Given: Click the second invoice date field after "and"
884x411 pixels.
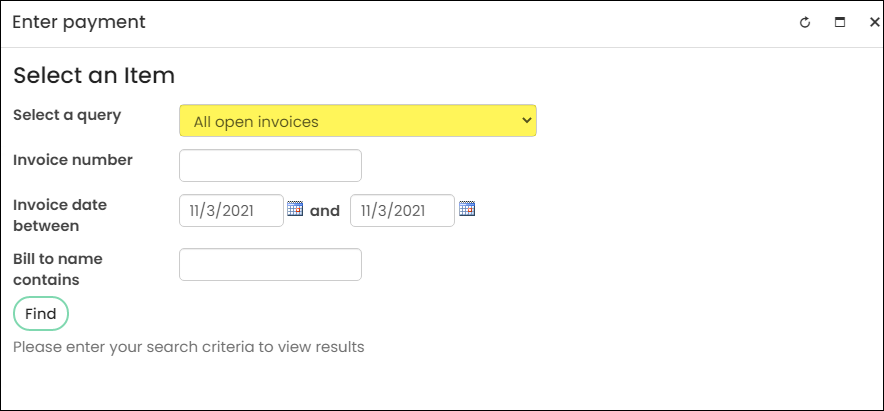Looking at the screenshot, I should point(402,211).
